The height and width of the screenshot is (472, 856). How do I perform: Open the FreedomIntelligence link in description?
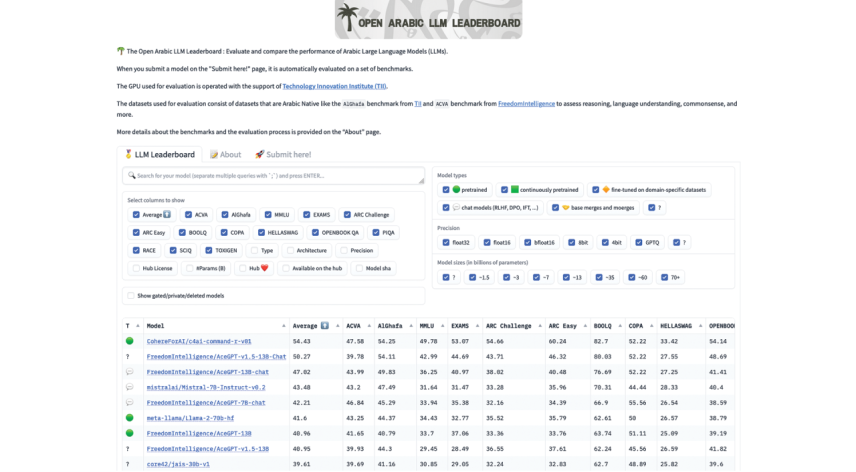526,104
